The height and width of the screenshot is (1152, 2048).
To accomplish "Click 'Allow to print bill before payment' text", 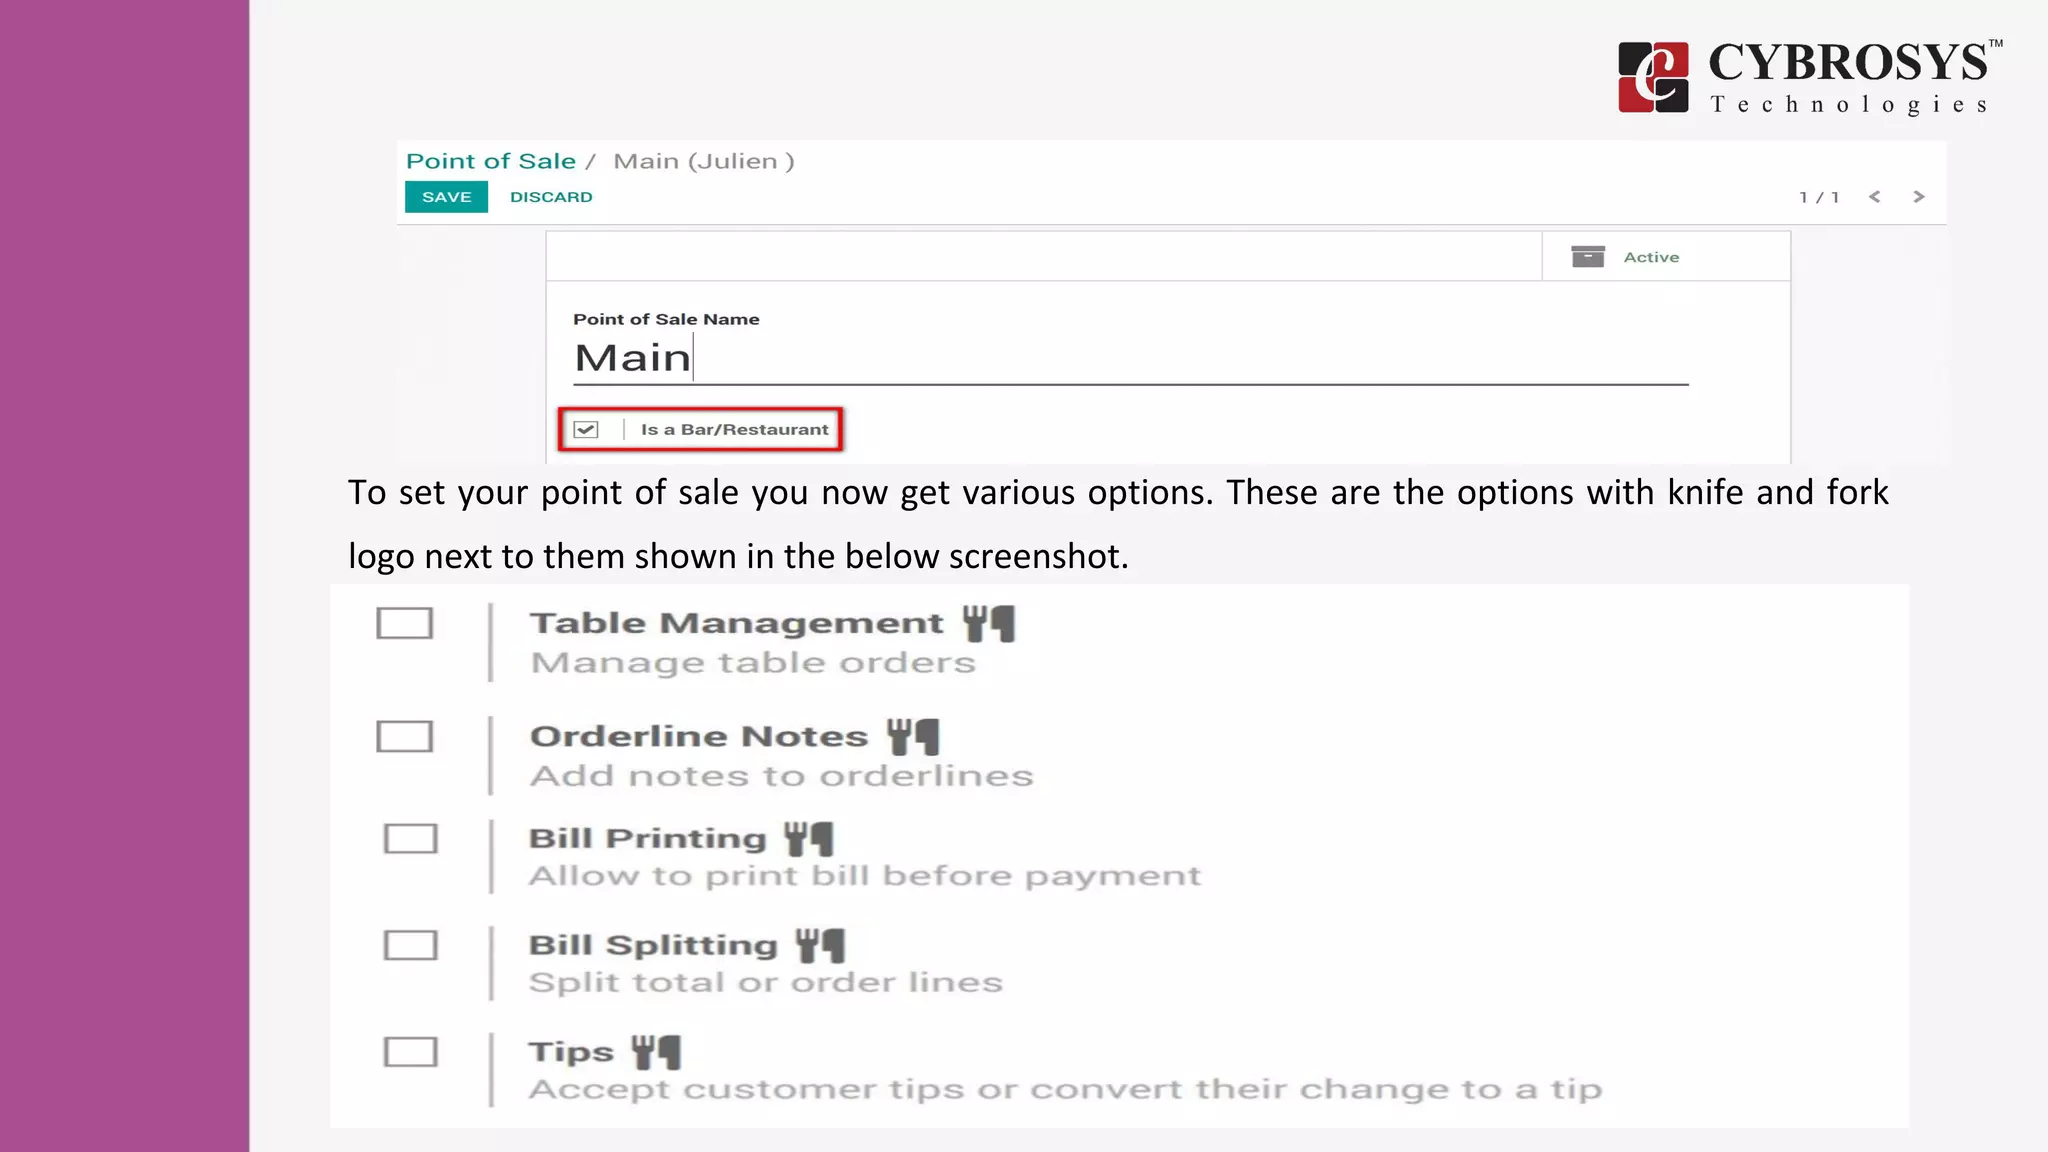I will (865, 877).
